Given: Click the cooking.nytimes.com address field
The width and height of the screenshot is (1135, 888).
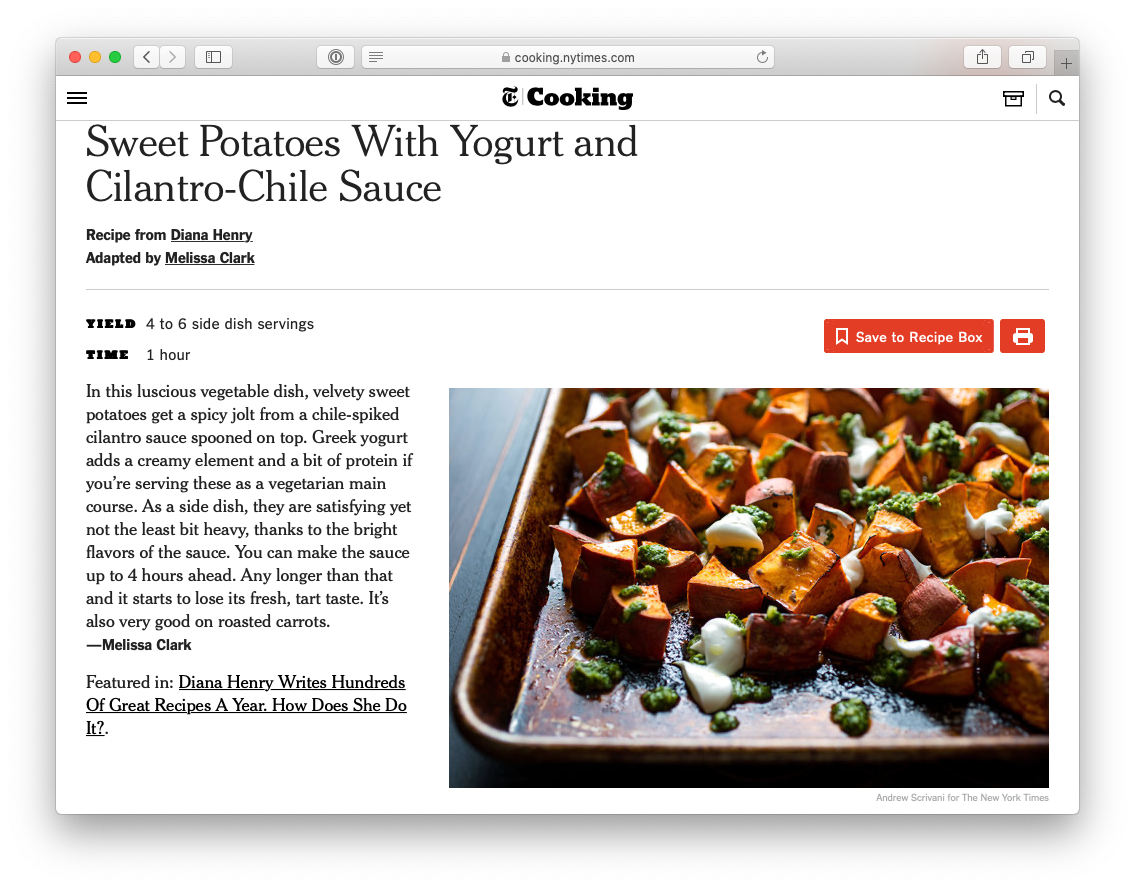Looking at the screenshot, I should click(568, 57).
